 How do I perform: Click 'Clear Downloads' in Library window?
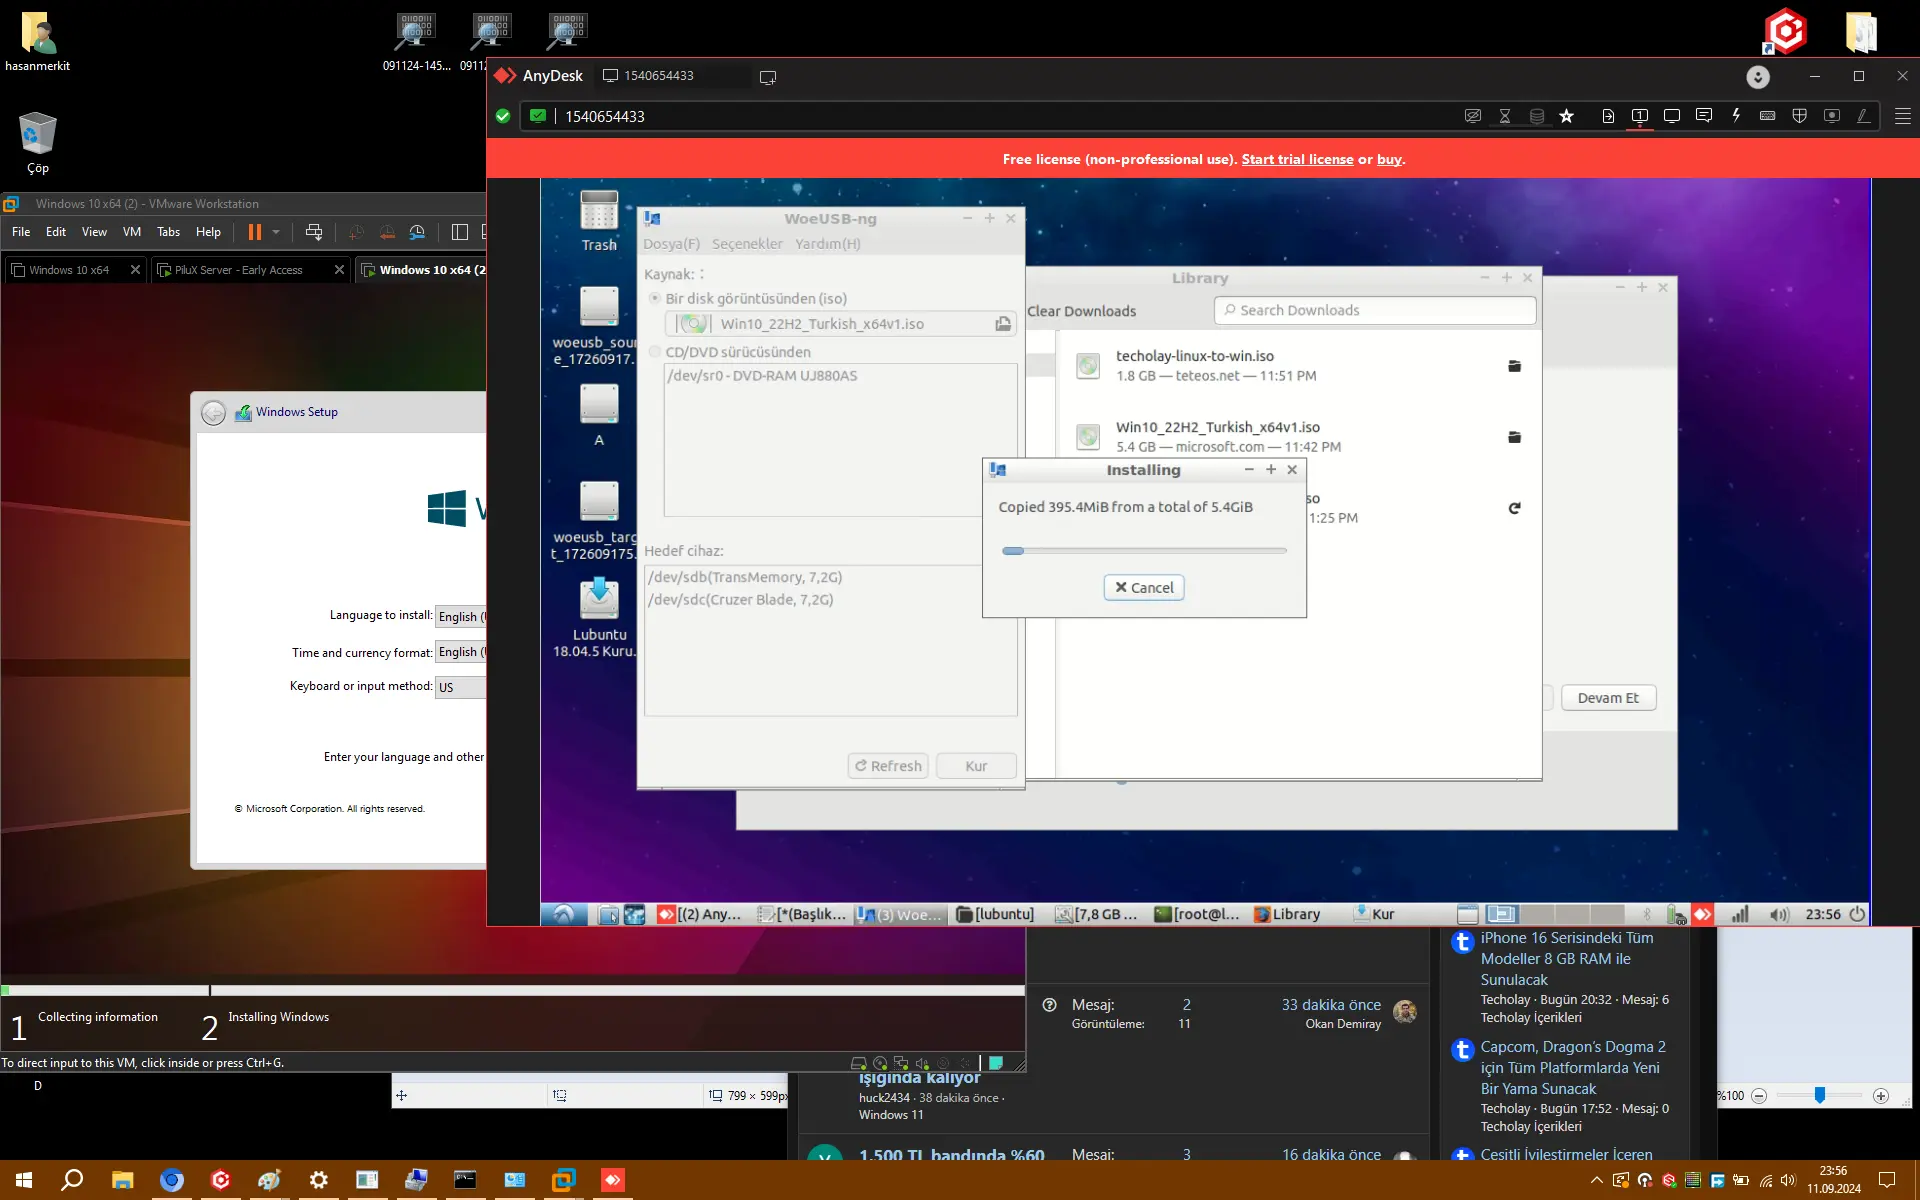[x=1081, y=311]
